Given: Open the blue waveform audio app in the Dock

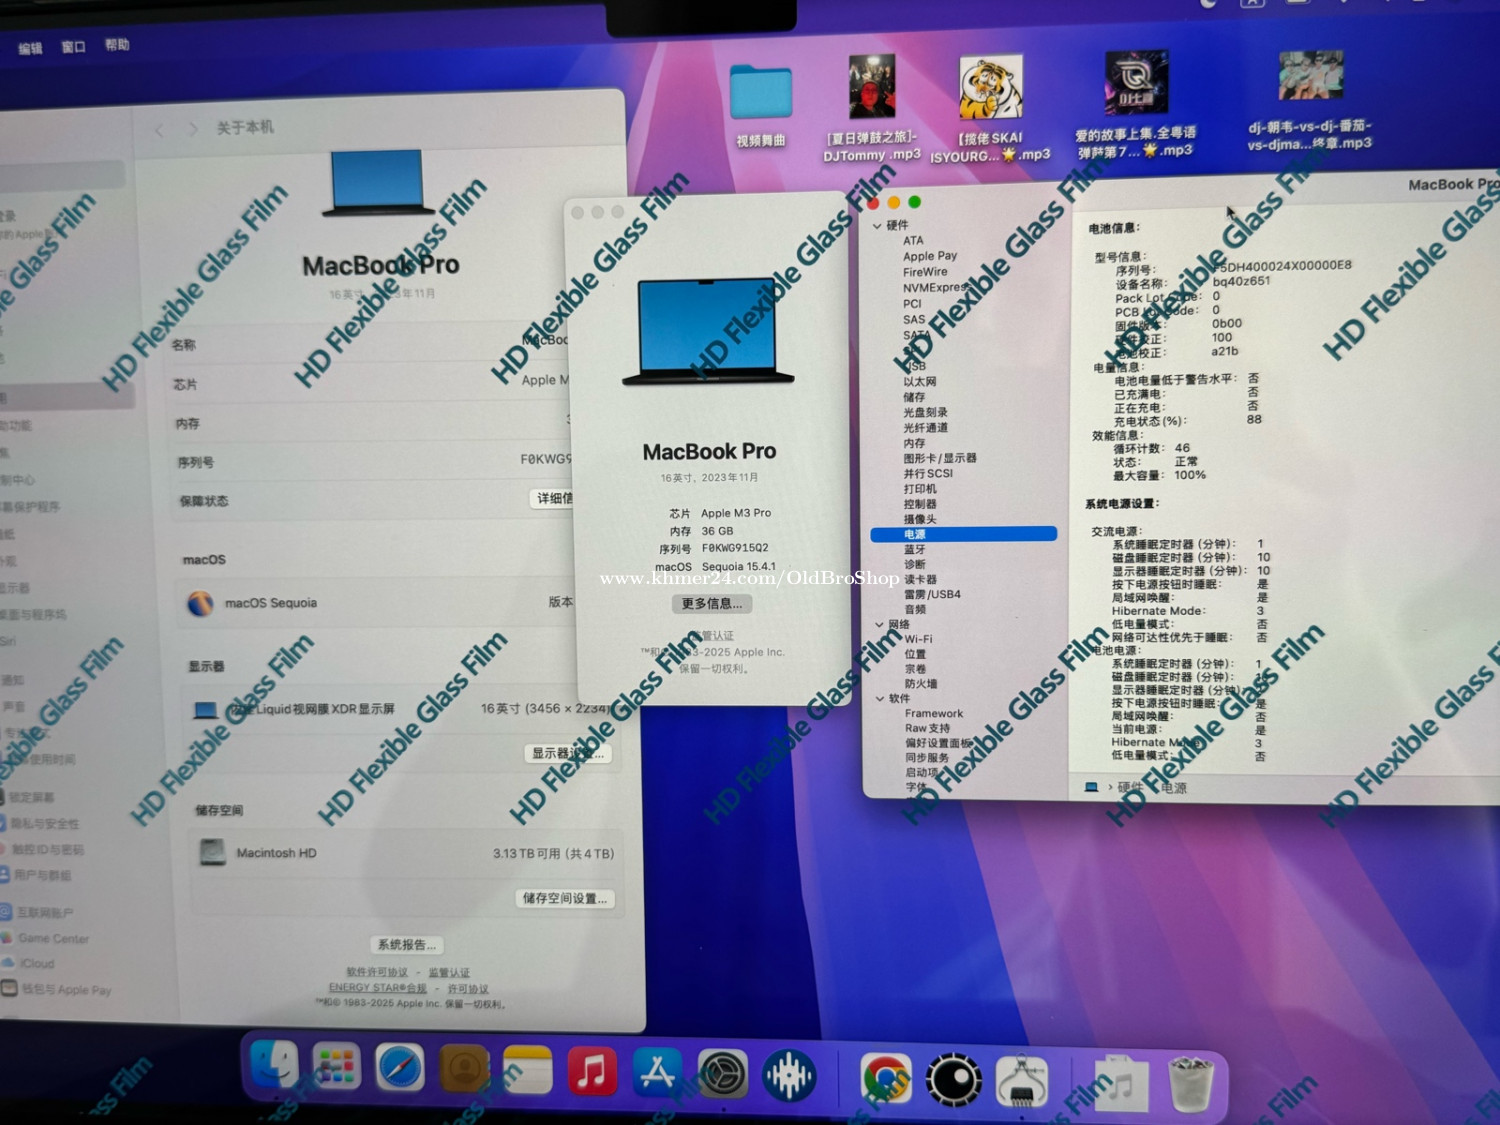Looking at the screenshot, I should pos(789,1076).
